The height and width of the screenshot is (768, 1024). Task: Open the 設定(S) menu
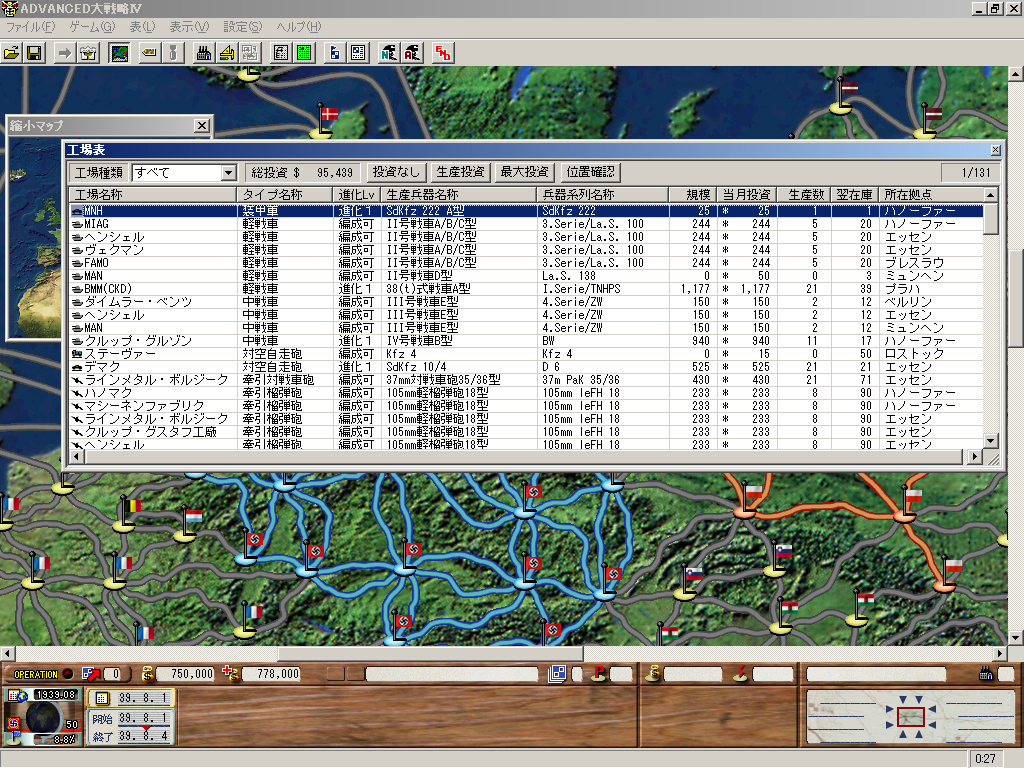click(x=242, y=26)
